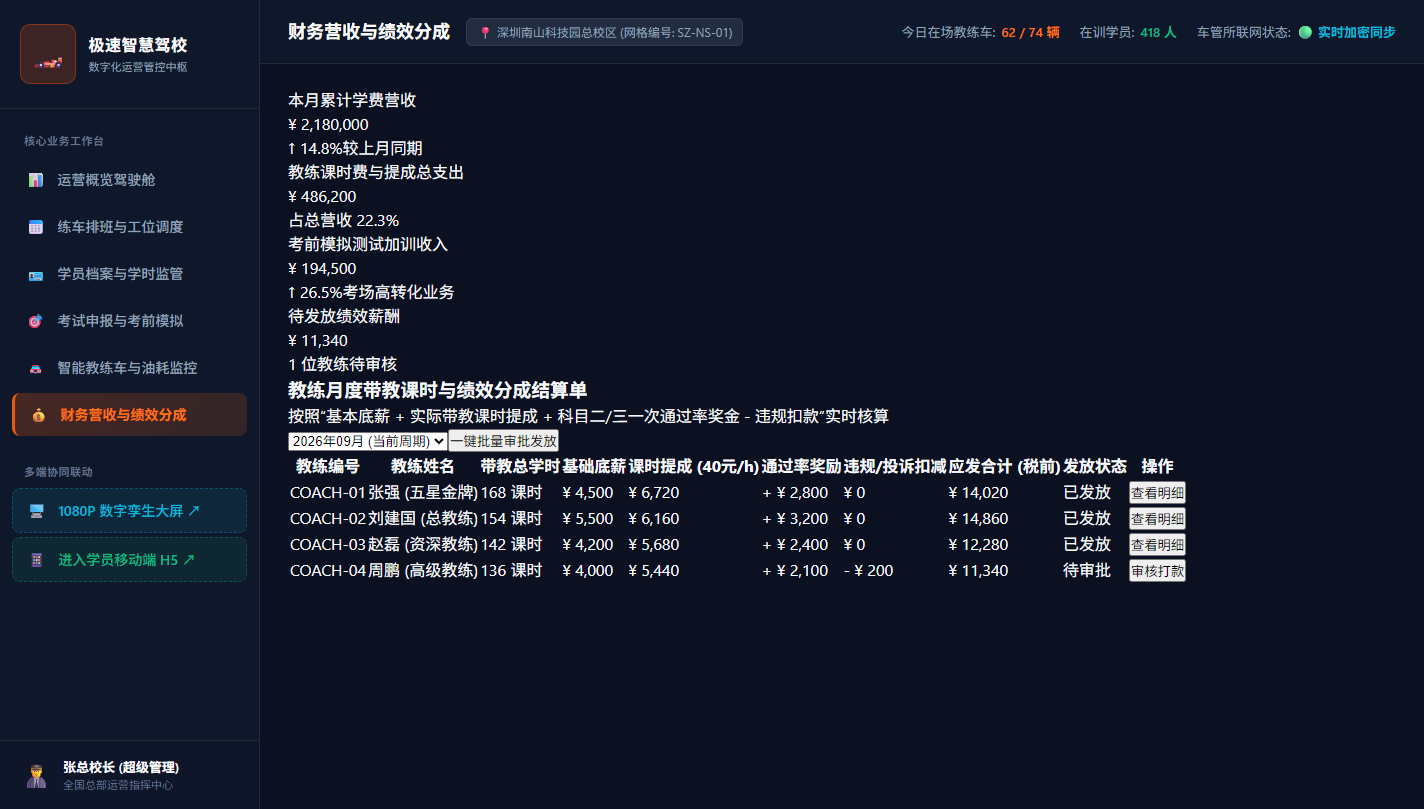Click the racing car logo icon
The height and width of the screenshot is (809, 1424).
(x=47, y=54)
